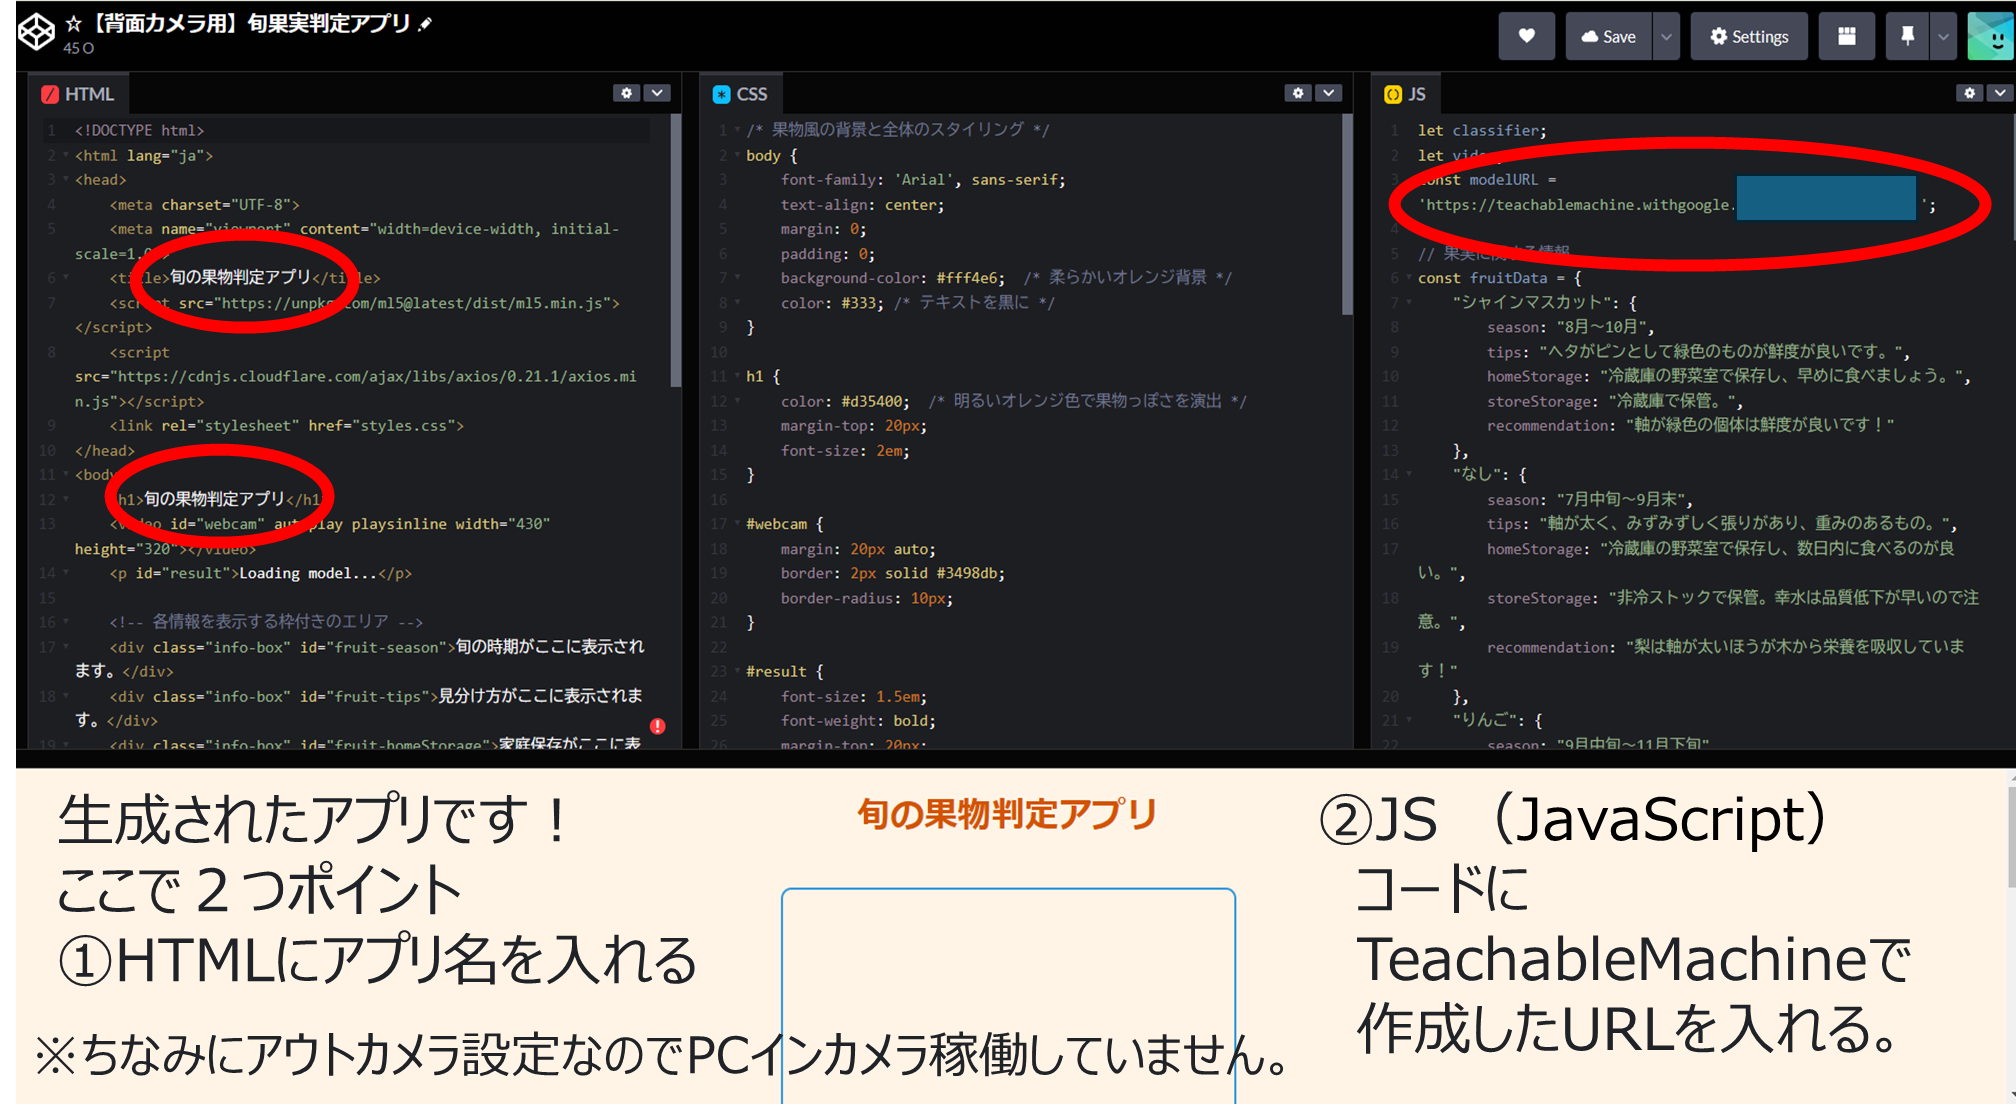Expand HTML panel dropdown chevron
This screenshot has height=1114, width=2016.
tap(657, 93)
